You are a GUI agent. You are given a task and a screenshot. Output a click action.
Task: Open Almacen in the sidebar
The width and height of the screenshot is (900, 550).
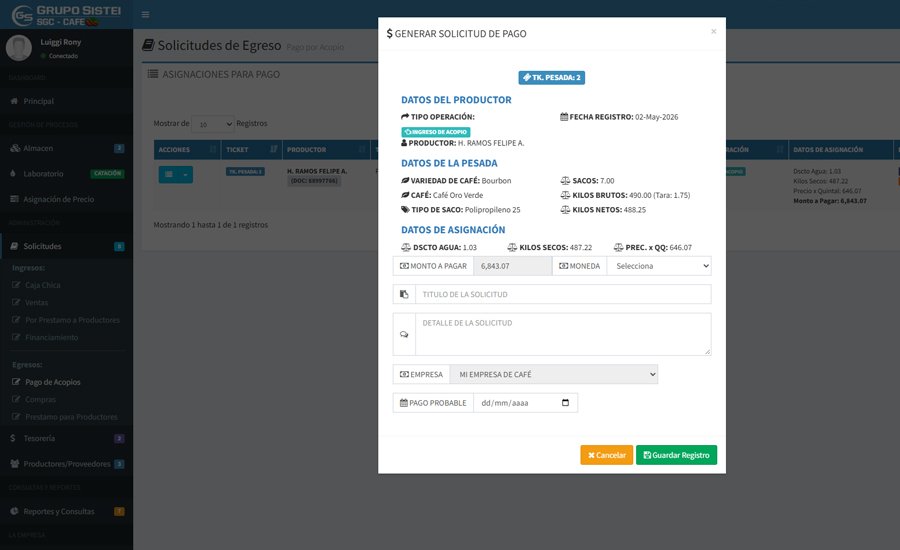67,148
